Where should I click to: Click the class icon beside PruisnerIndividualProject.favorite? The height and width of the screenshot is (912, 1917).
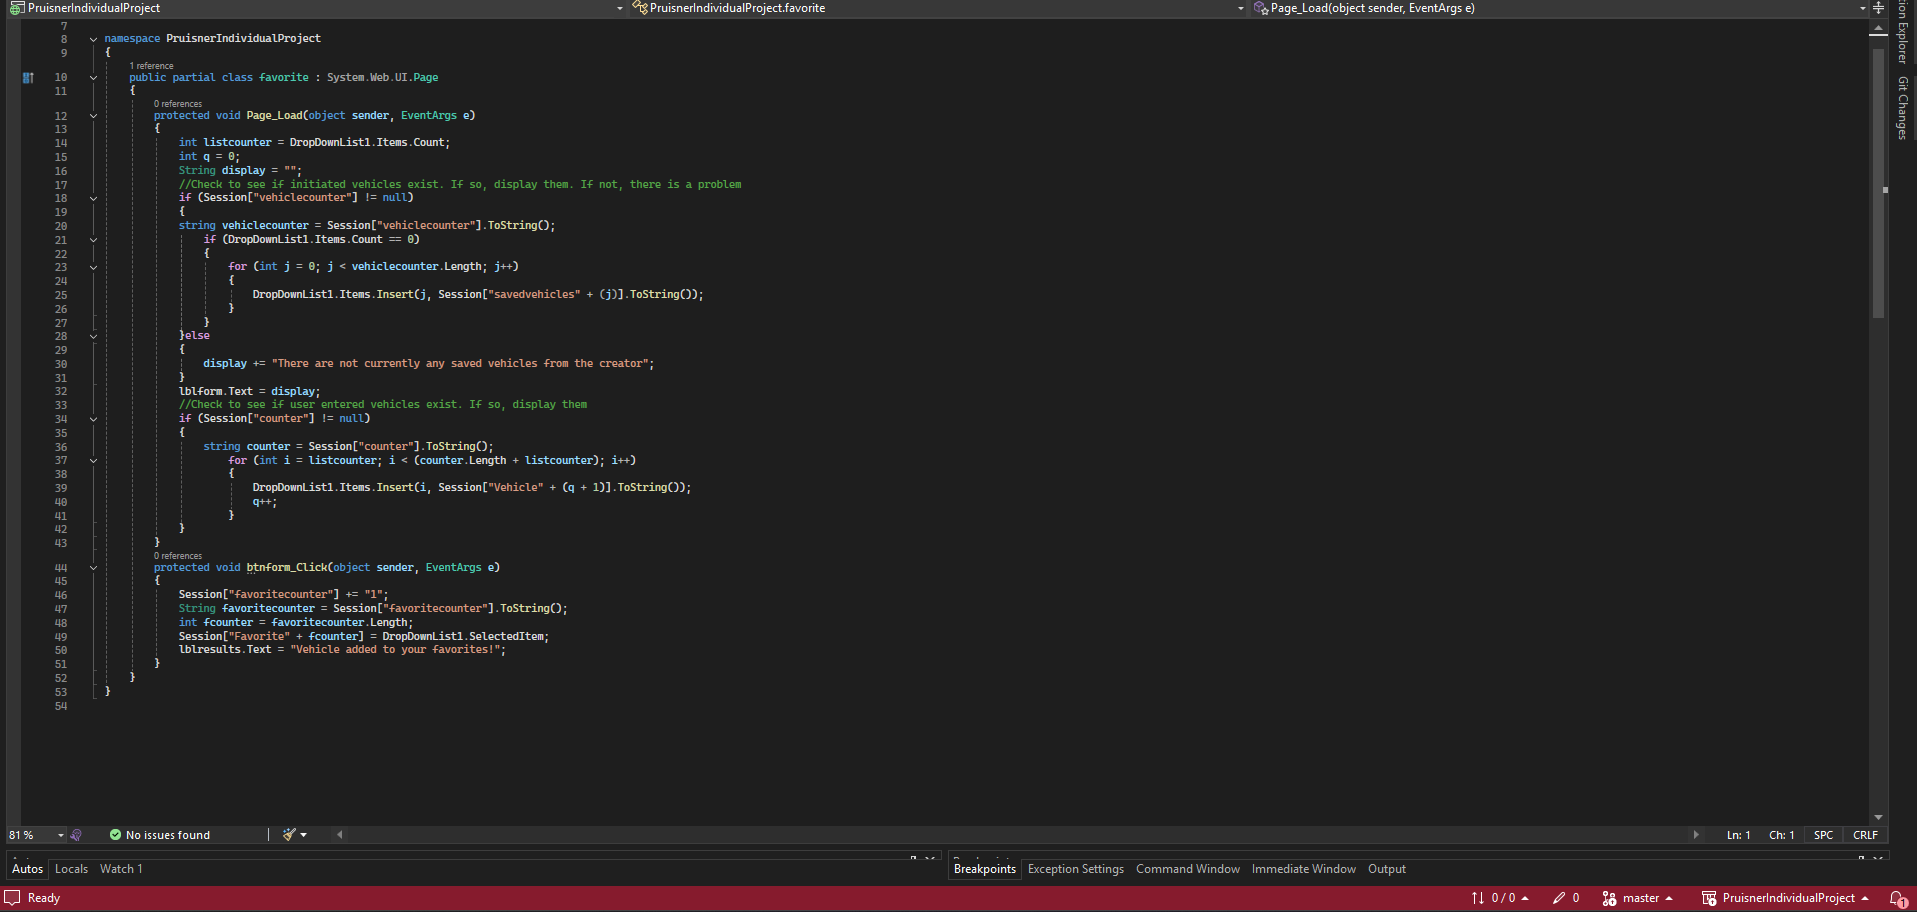(x=640, y=8)
